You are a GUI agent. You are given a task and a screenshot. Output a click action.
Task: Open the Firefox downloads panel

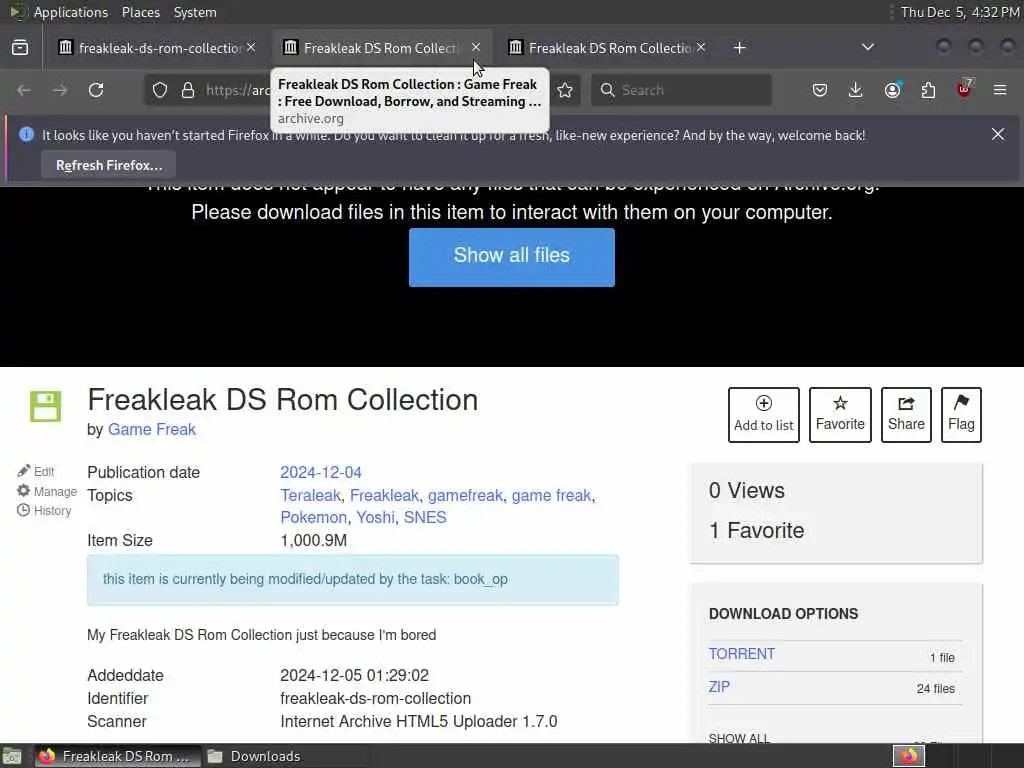tap(856, 90)
